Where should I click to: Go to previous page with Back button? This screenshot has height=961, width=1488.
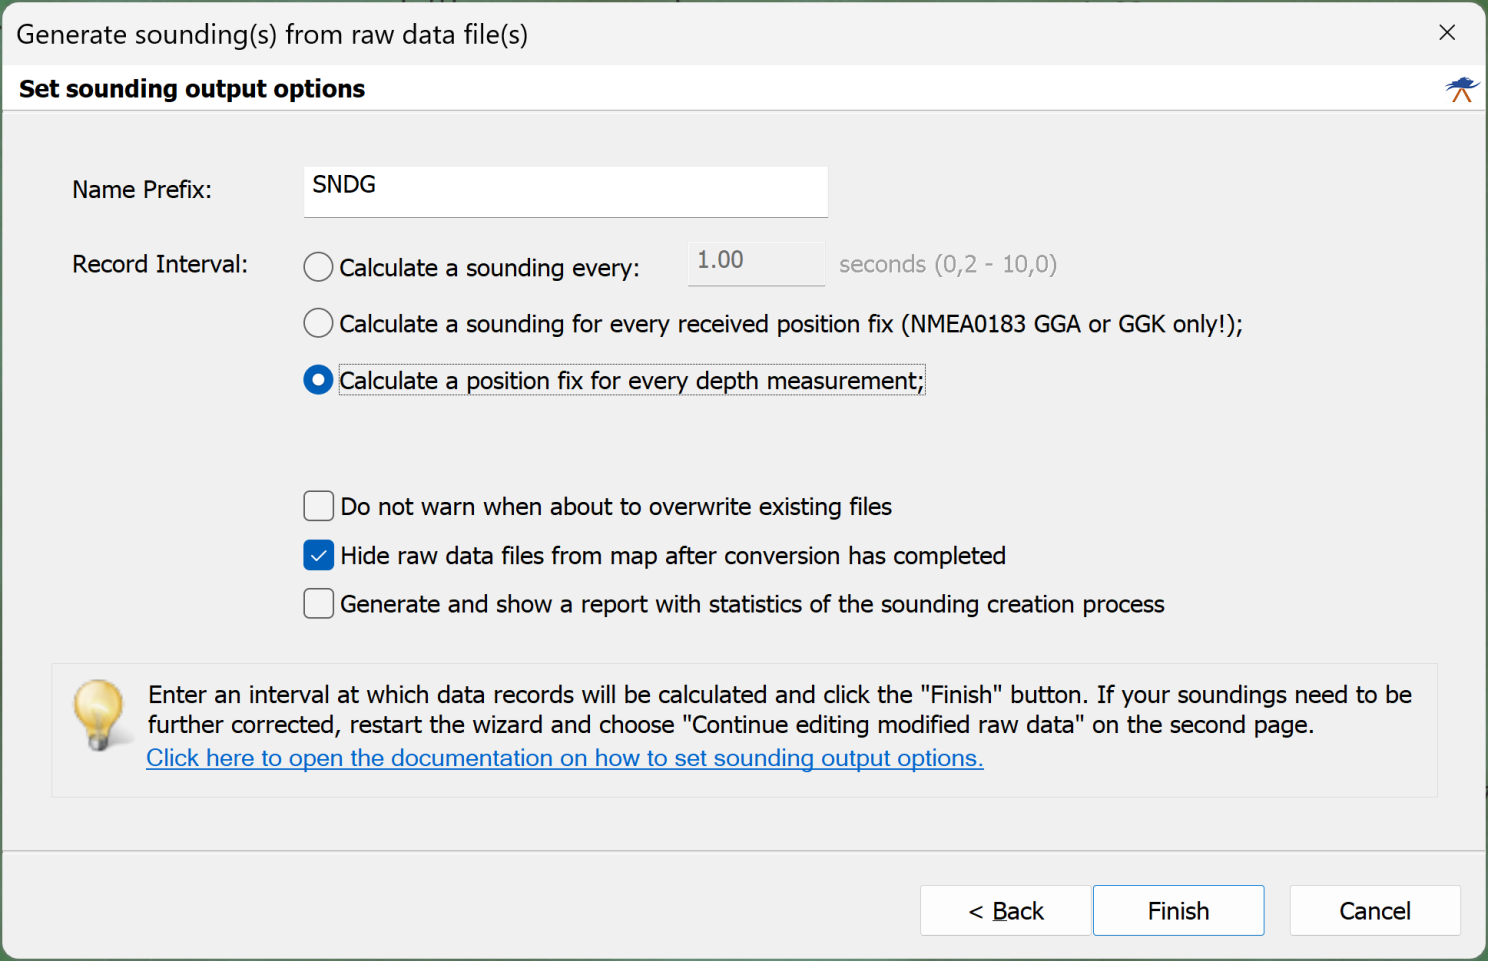1005,911
